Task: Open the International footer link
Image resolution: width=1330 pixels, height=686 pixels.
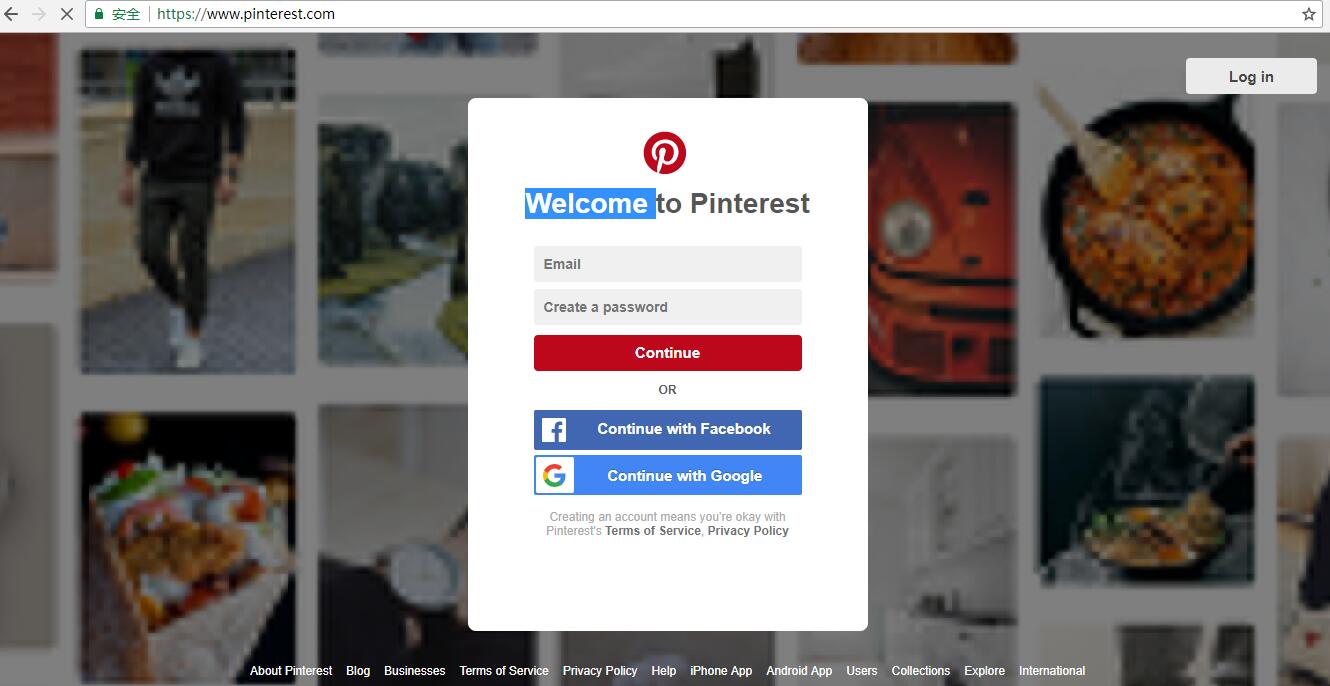Action: pos(1052,671)
